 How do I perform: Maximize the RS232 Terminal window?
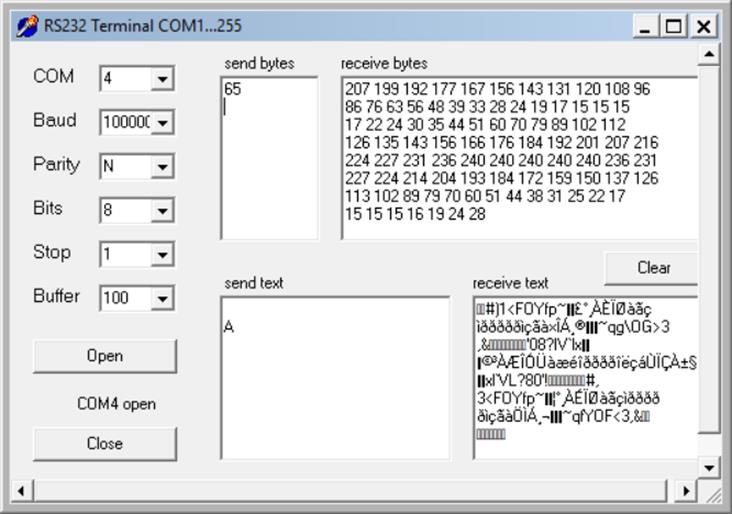[674, 27]
